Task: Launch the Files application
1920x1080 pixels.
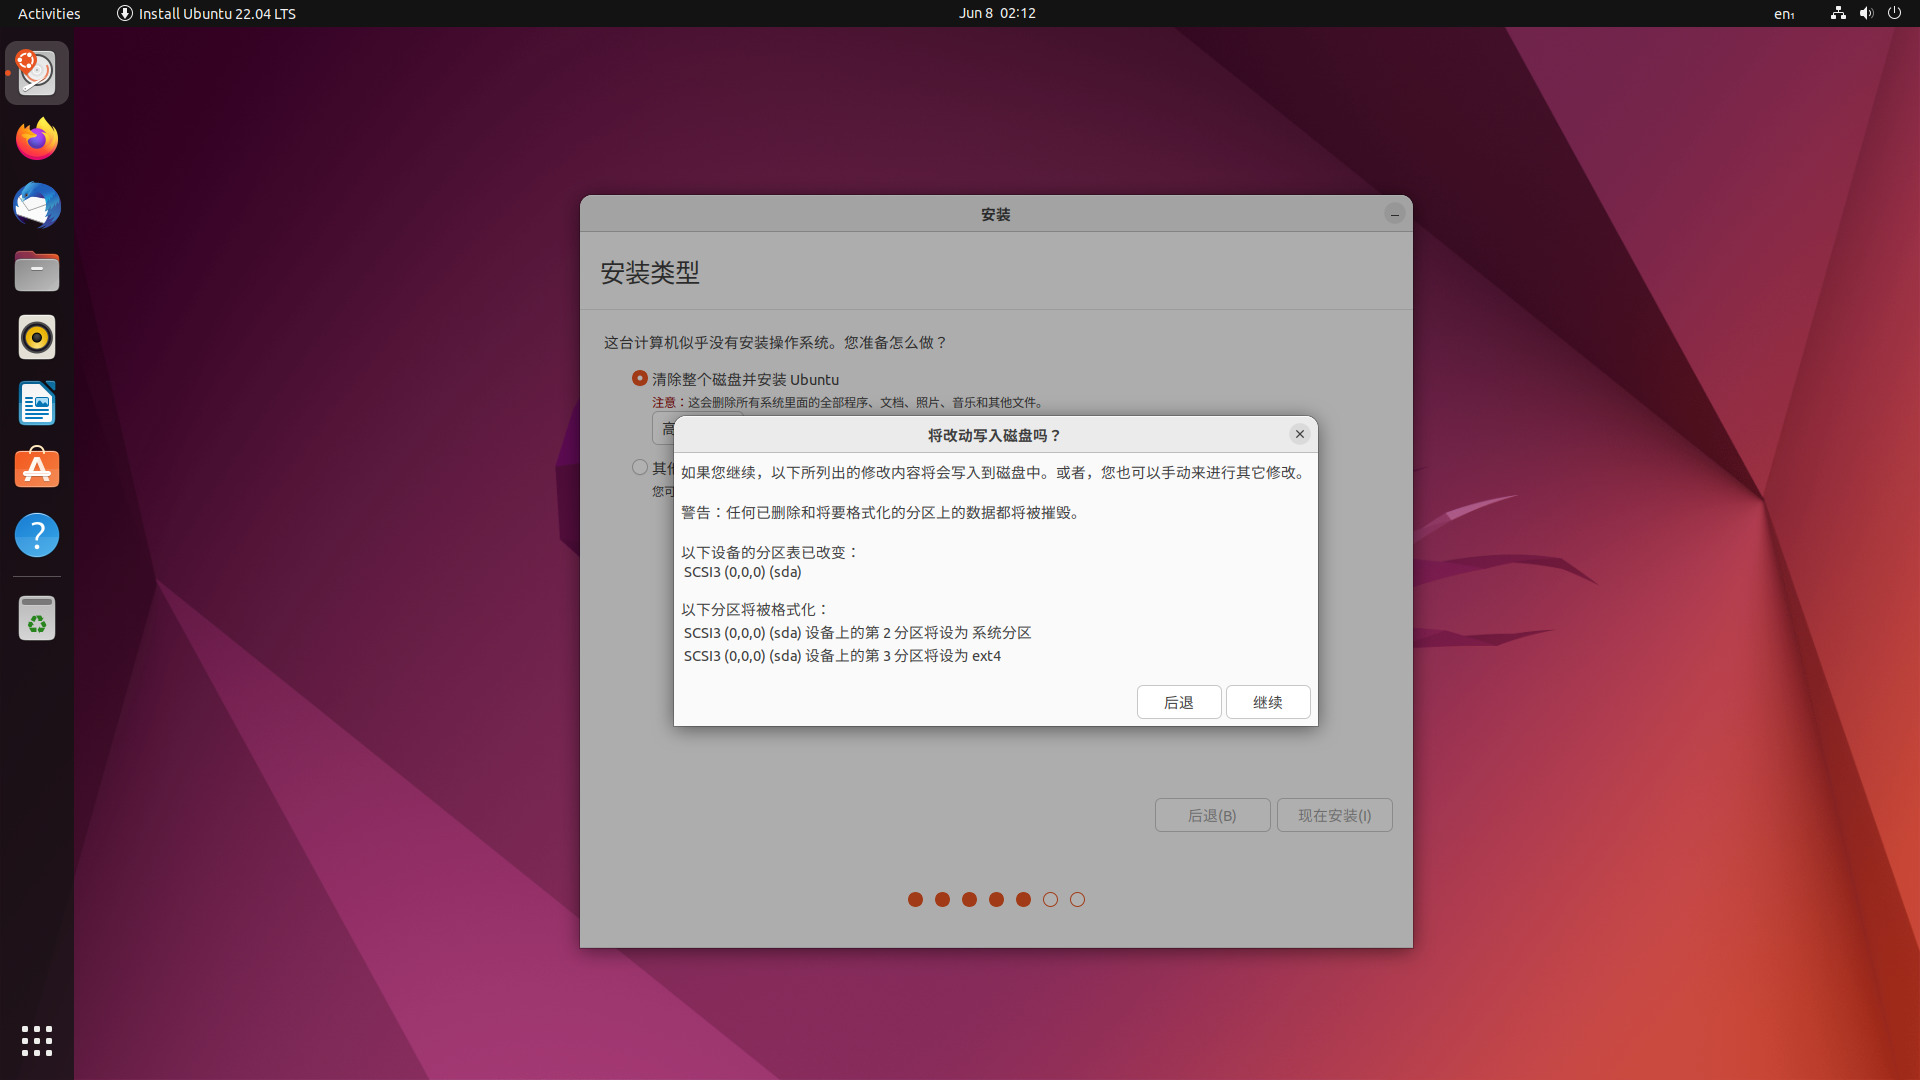Action: coord(36,271)
